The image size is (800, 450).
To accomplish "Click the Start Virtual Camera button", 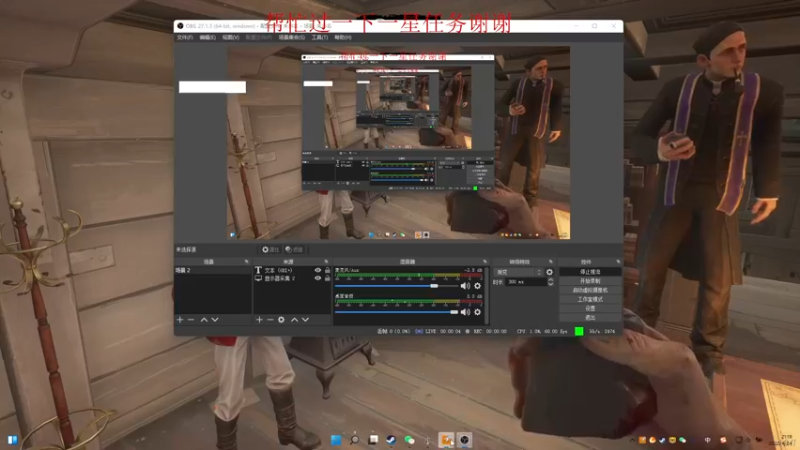I will click(590, 290).
